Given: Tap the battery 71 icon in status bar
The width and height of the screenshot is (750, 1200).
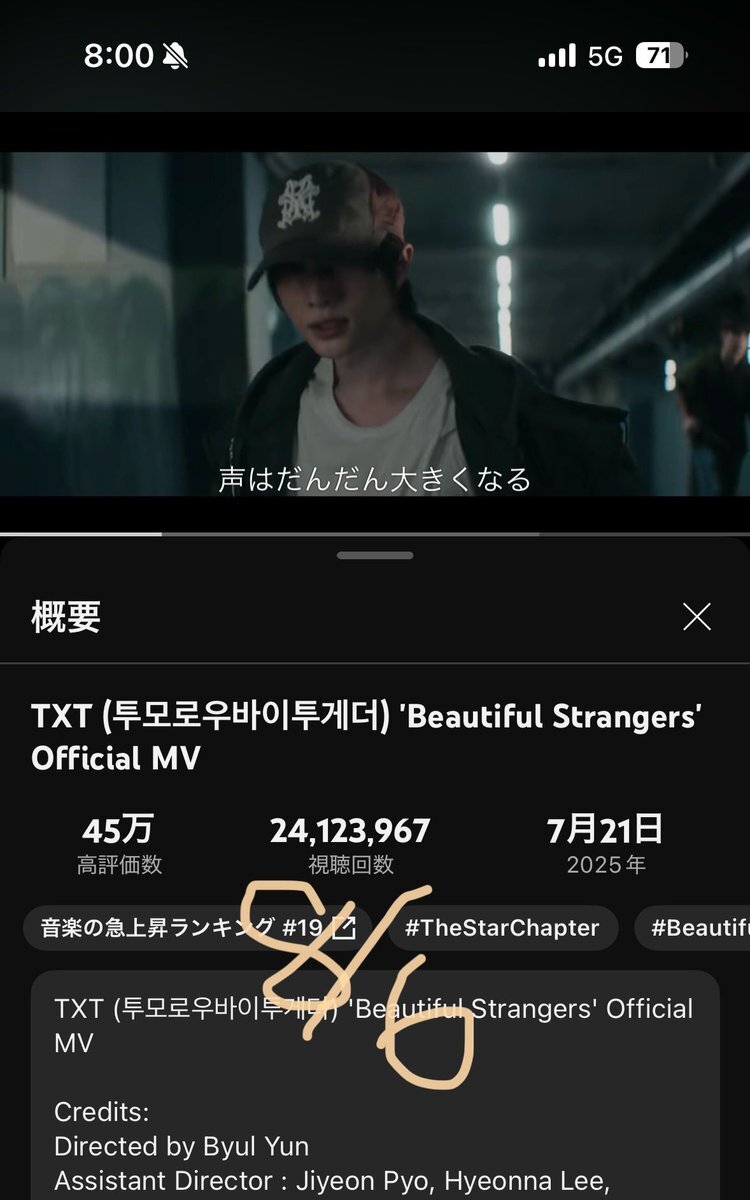Looking at the screenshot, I should [661, 56].
